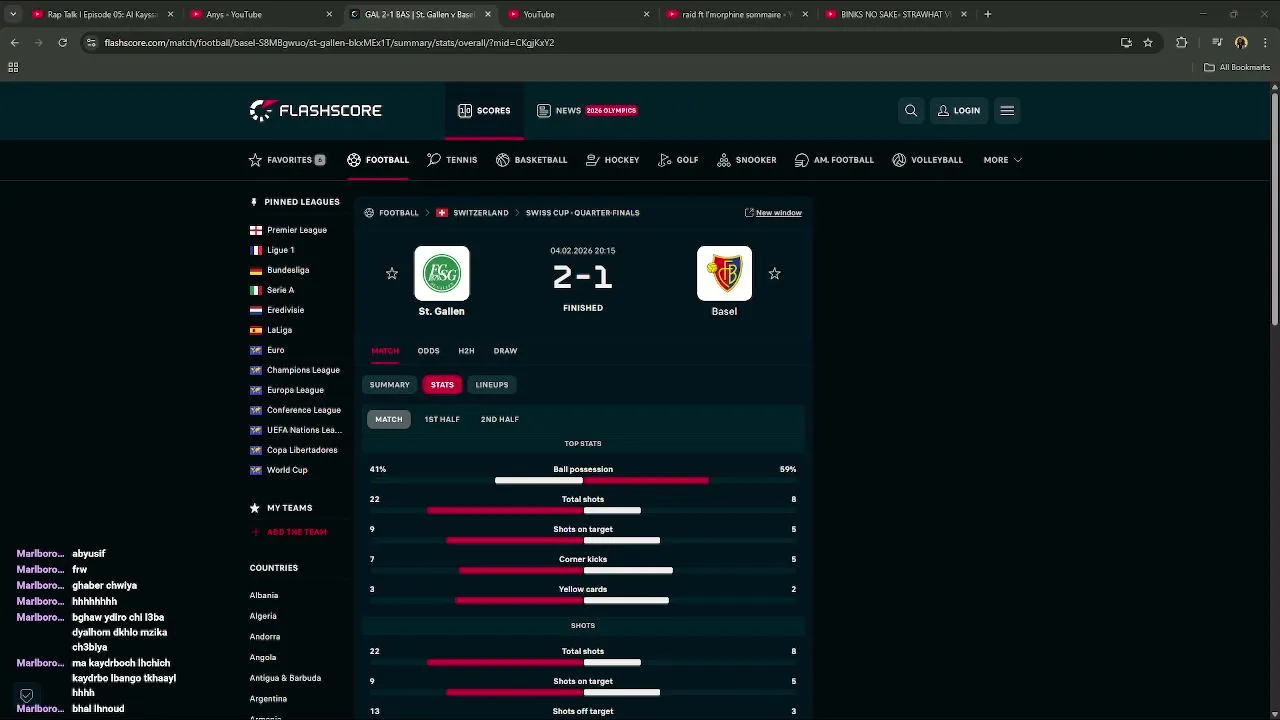Screen dimensions: 1280x720
Task: Open match in New window link
Action: click(773, 213)
